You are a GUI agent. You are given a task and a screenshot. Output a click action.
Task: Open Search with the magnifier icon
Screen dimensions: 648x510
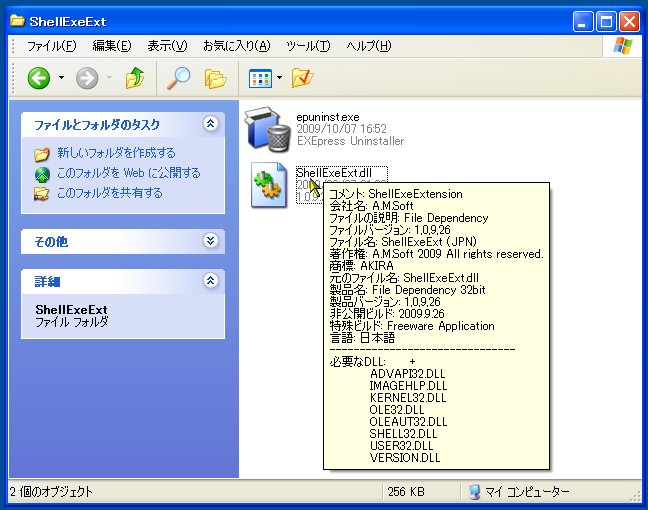point(178,78)
